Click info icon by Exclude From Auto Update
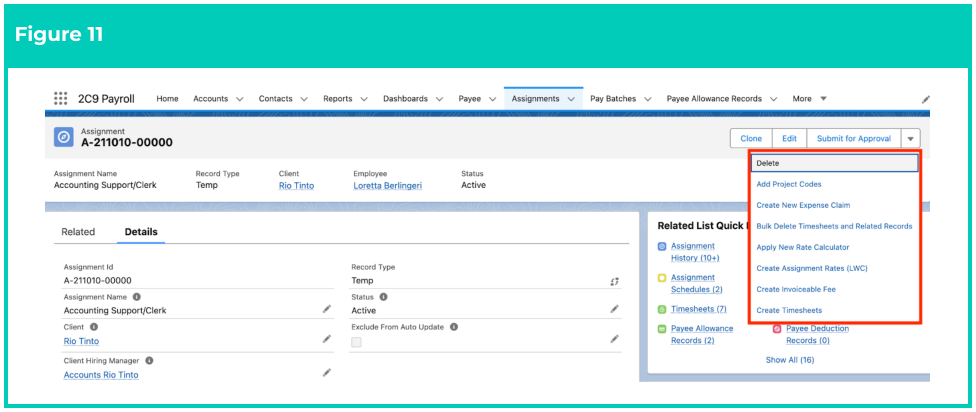Image resolution: width=976 pixels, height=412 pixels. click(454, 326)
